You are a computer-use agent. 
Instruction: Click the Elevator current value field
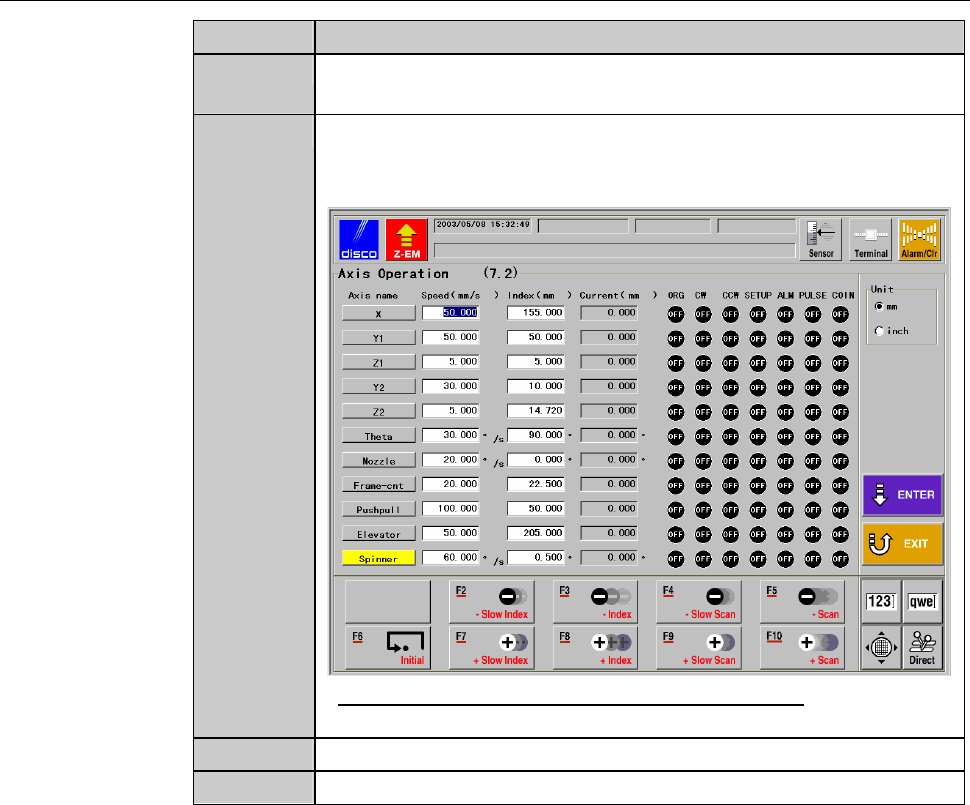pos(609,533)
